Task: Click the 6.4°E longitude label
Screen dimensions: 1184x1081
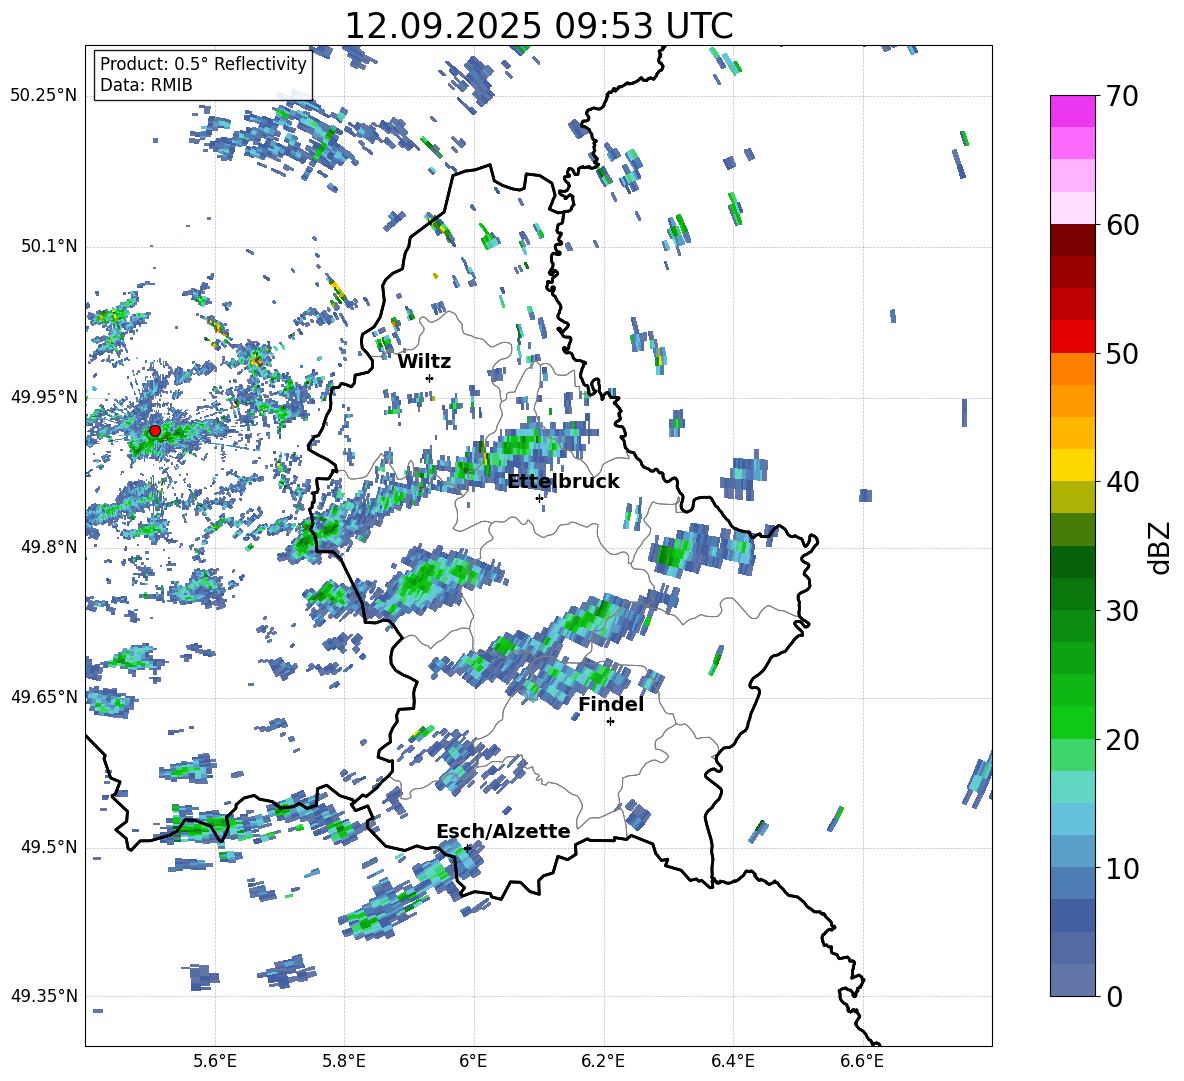Action: pyautogui.click(x=732, y=1061)
